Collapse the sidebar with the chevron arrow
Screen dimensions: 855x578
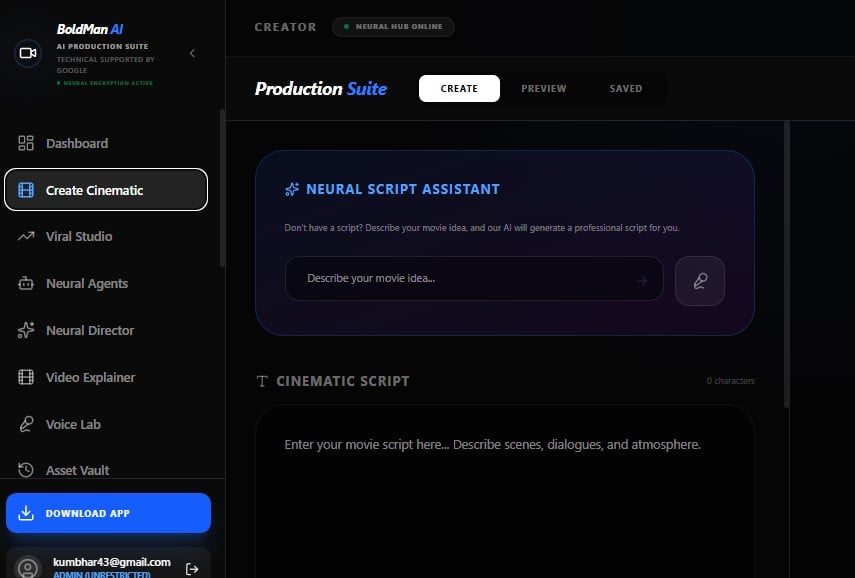coord(192,53)
